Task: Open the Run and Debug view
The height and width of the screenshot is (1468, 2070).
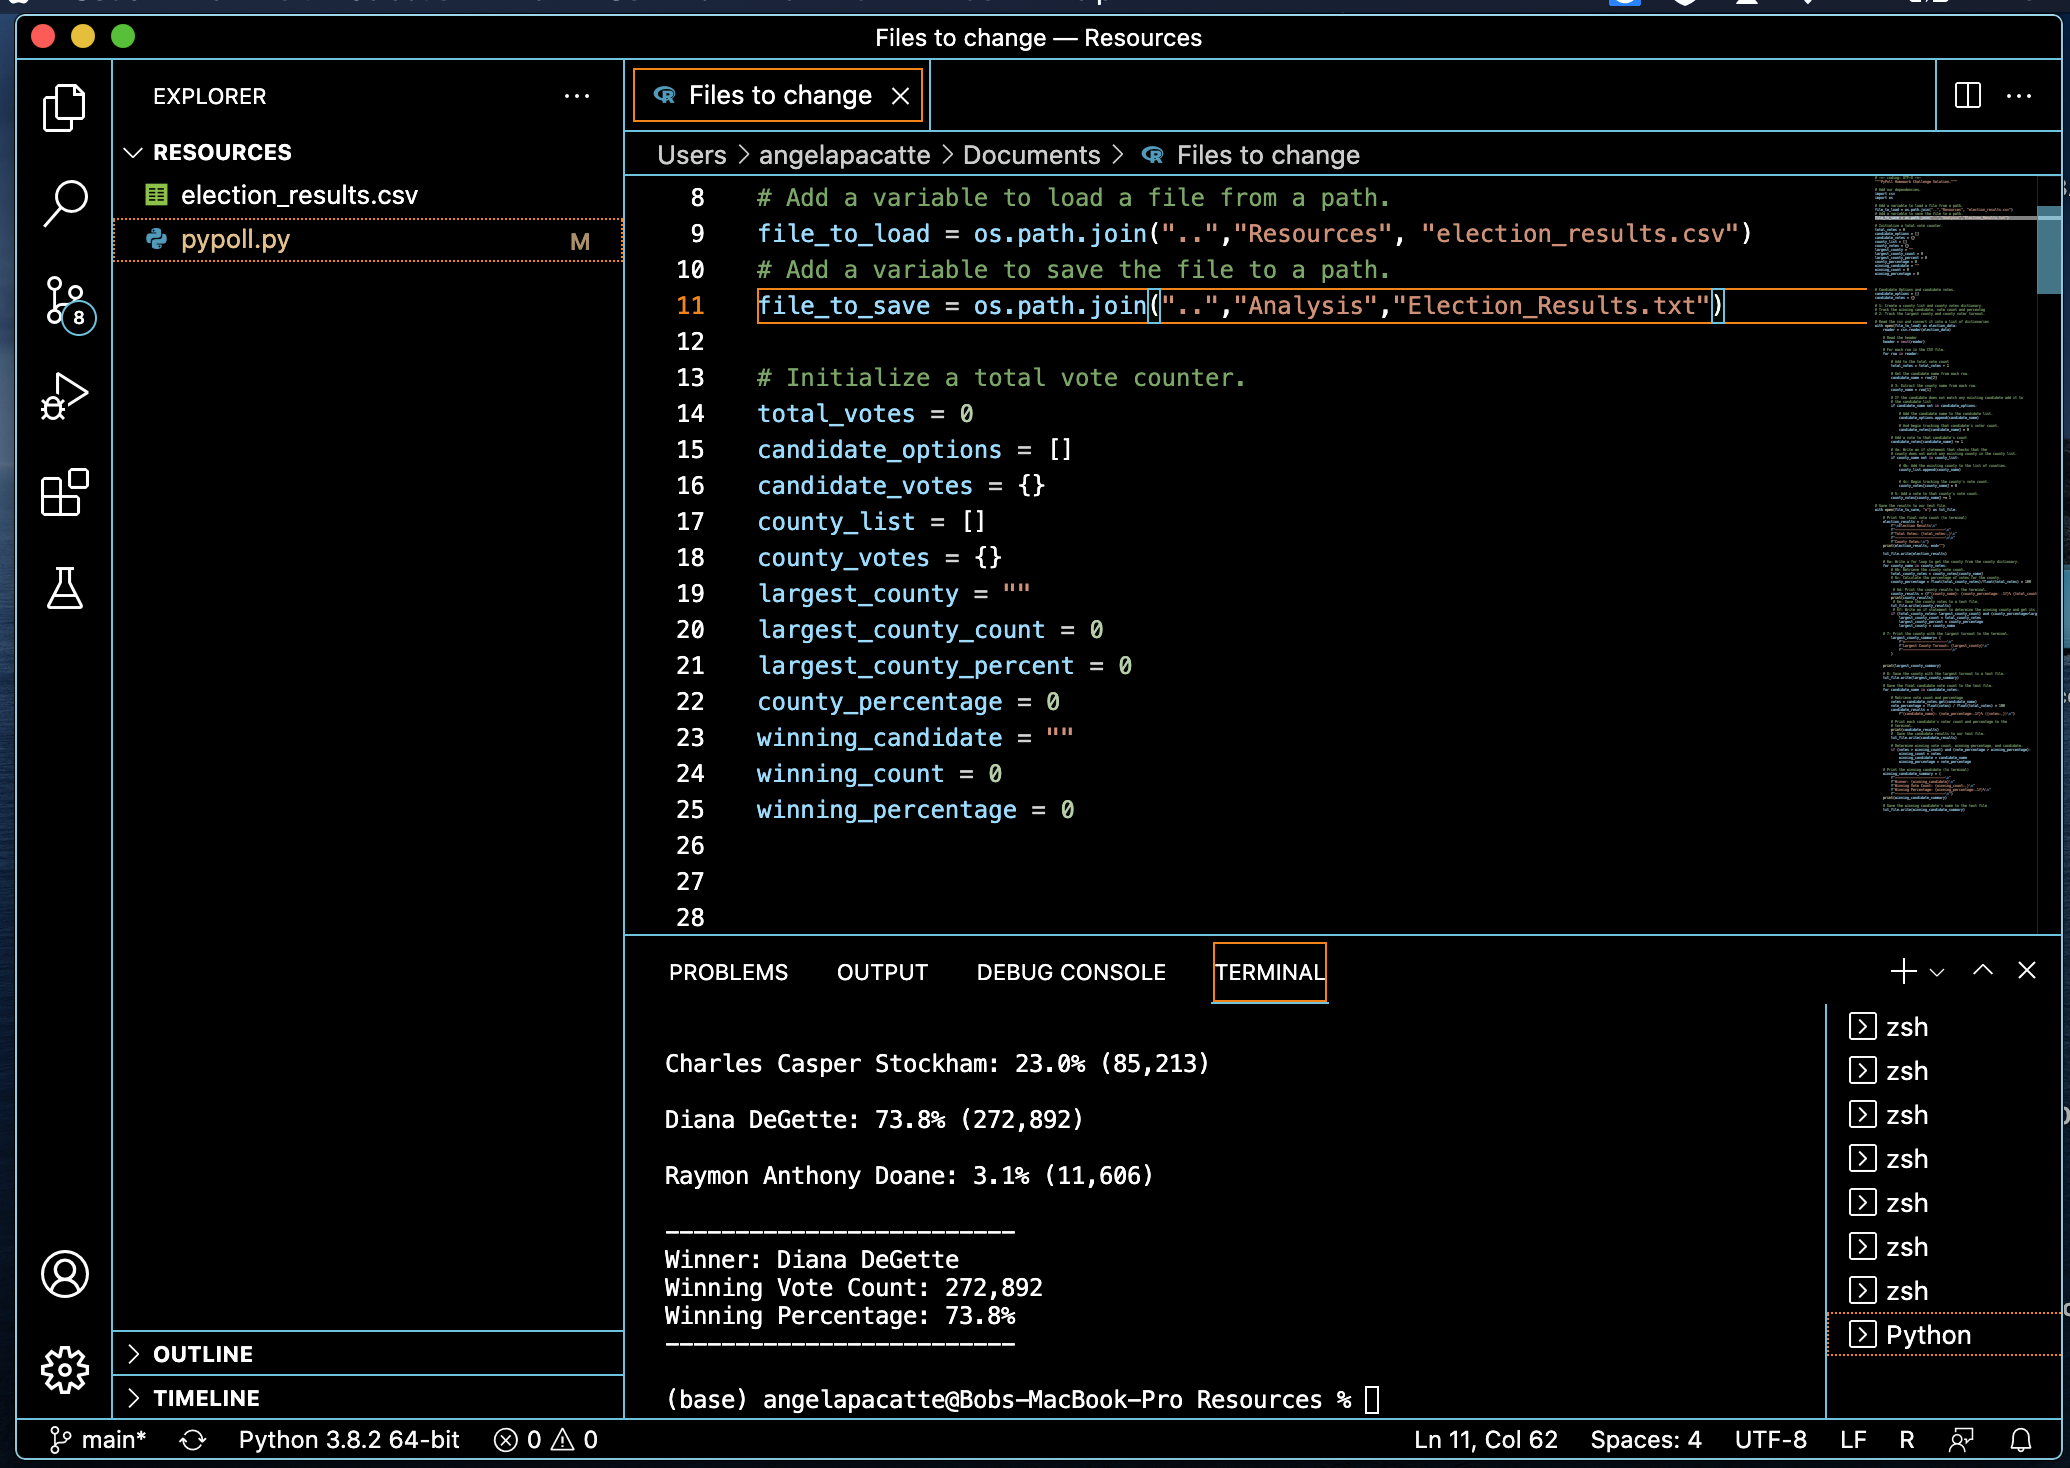Action: 64,396
